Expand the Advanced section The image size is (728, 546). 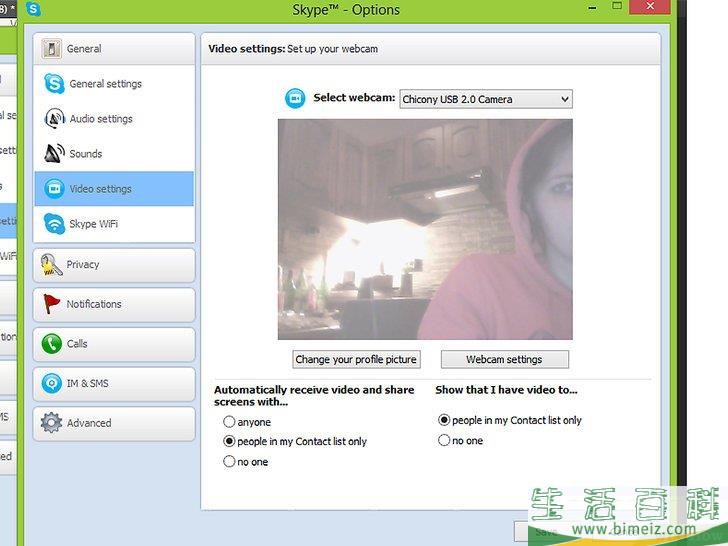(x=114, y=423)
